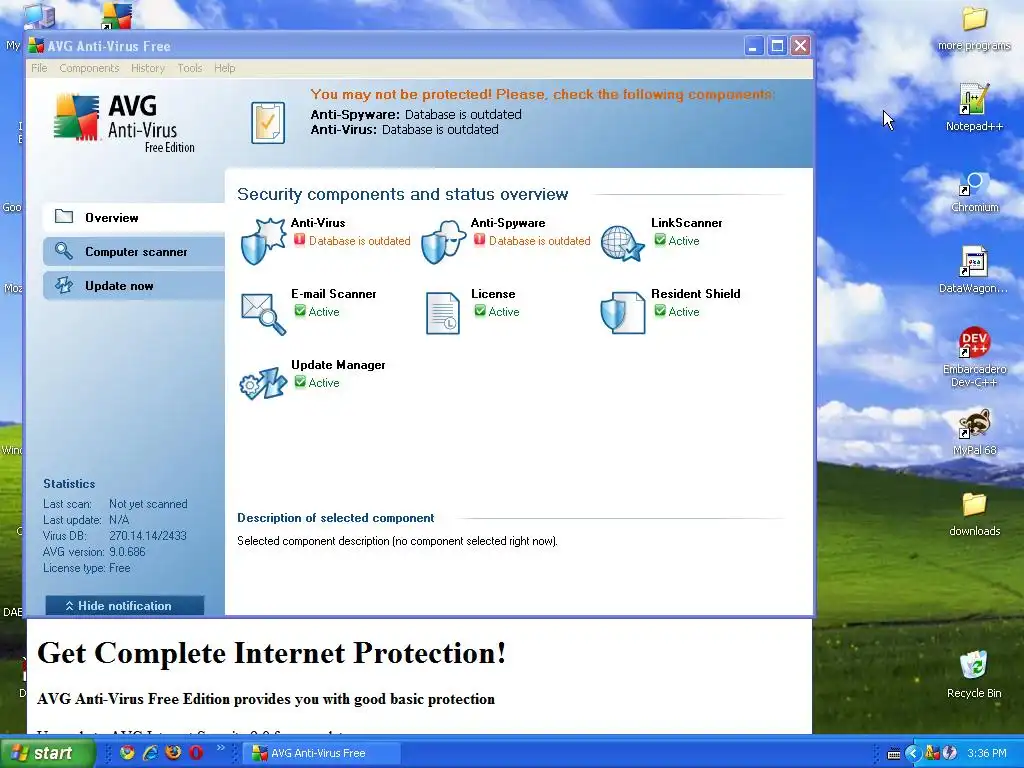Select the Overview sidebar tab
1024x768 pixels.
point(134,217)
